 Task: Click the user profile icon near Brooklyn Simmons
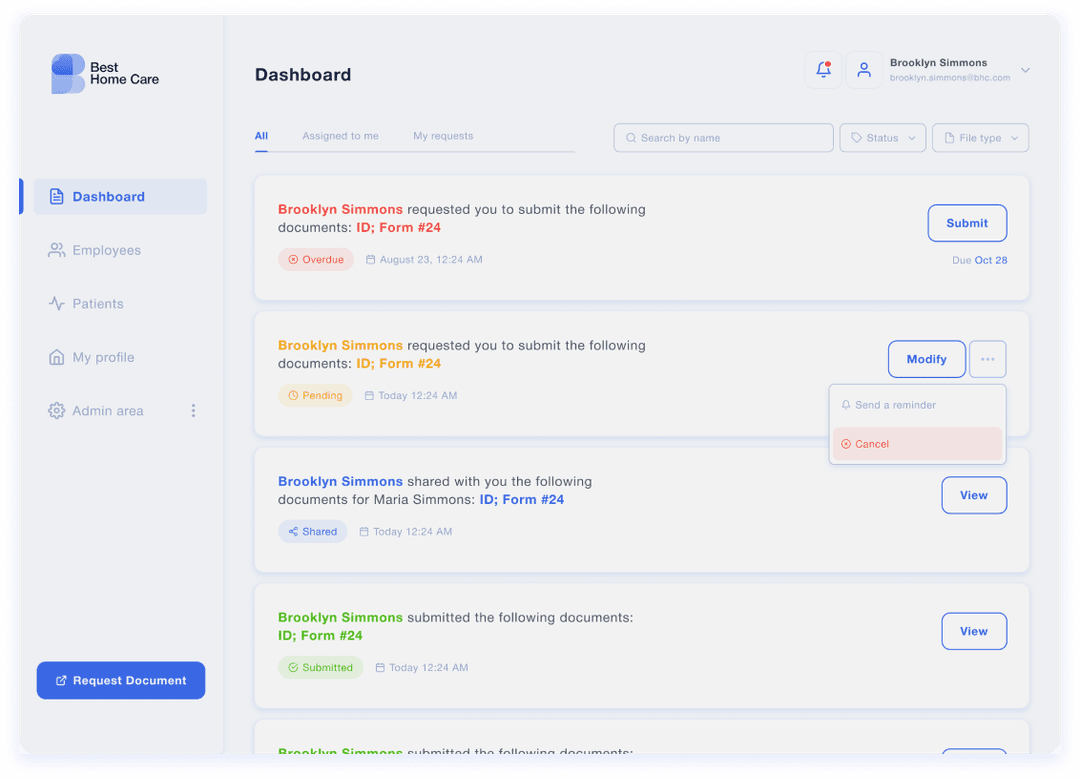click(864, 69)
